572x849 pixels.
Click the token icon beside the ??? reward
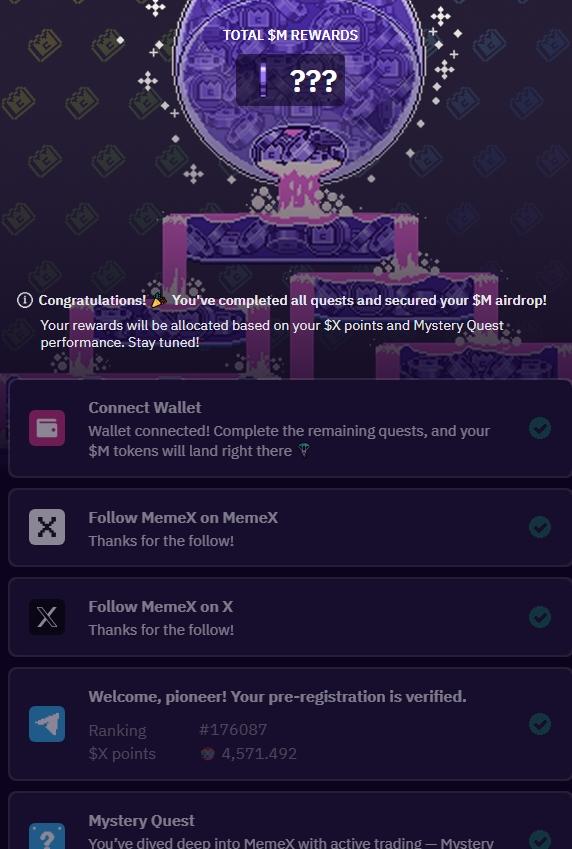(x=263, y=80)
